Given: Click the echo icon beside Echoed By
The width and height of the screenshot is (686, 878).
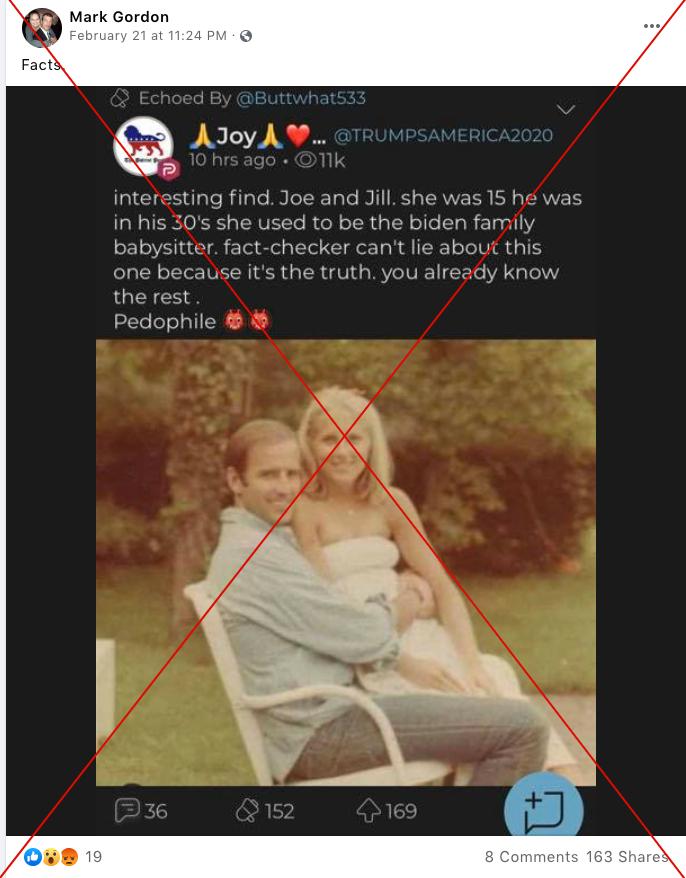Looking at the screenshot, I should coord(120,99).
